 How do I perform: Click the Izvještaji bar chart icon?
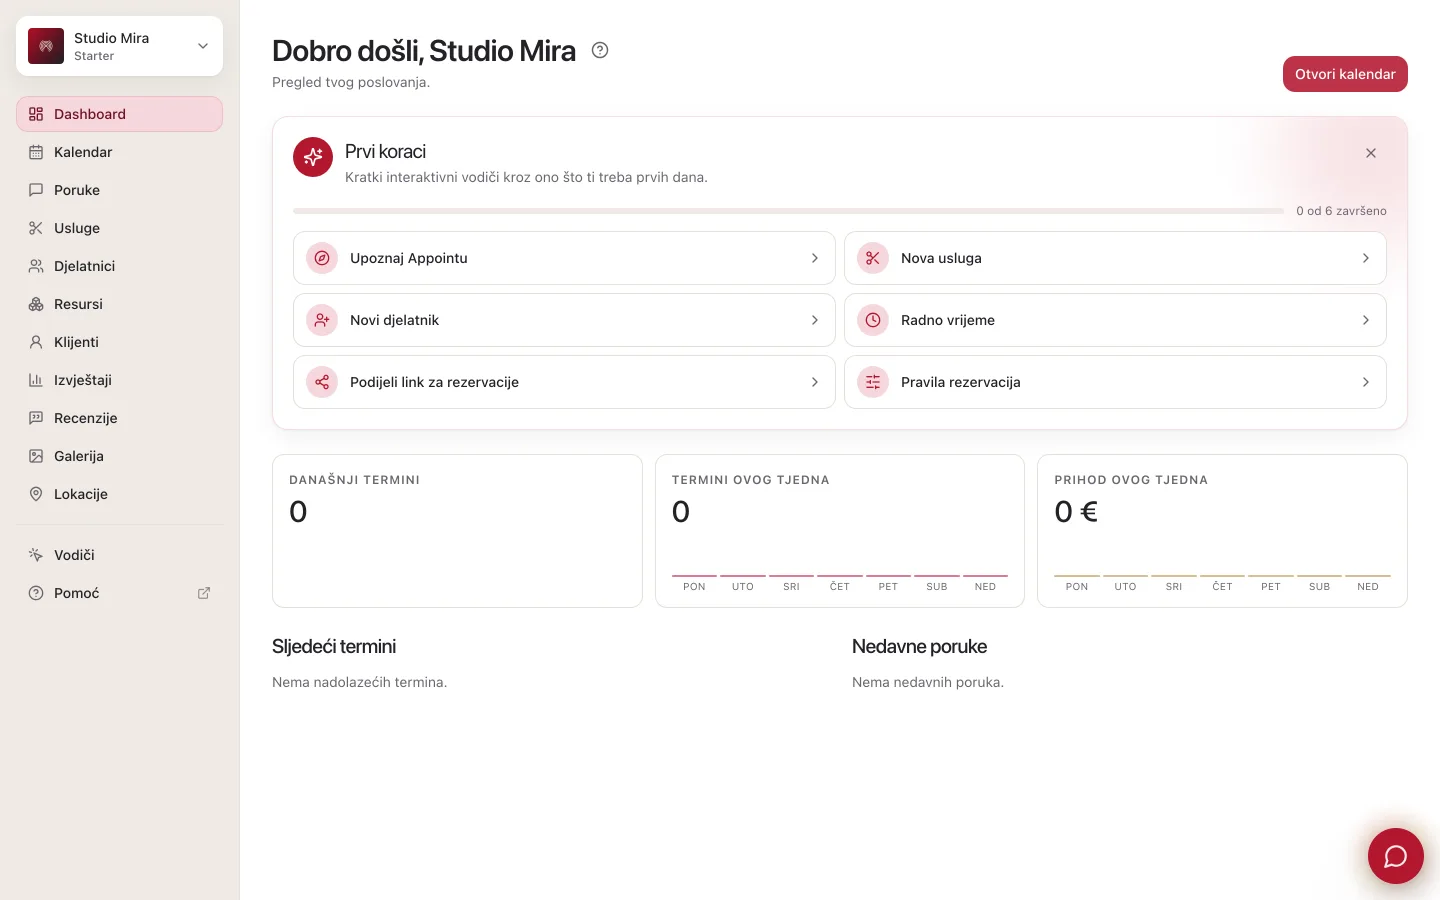(x=36, y=380)
